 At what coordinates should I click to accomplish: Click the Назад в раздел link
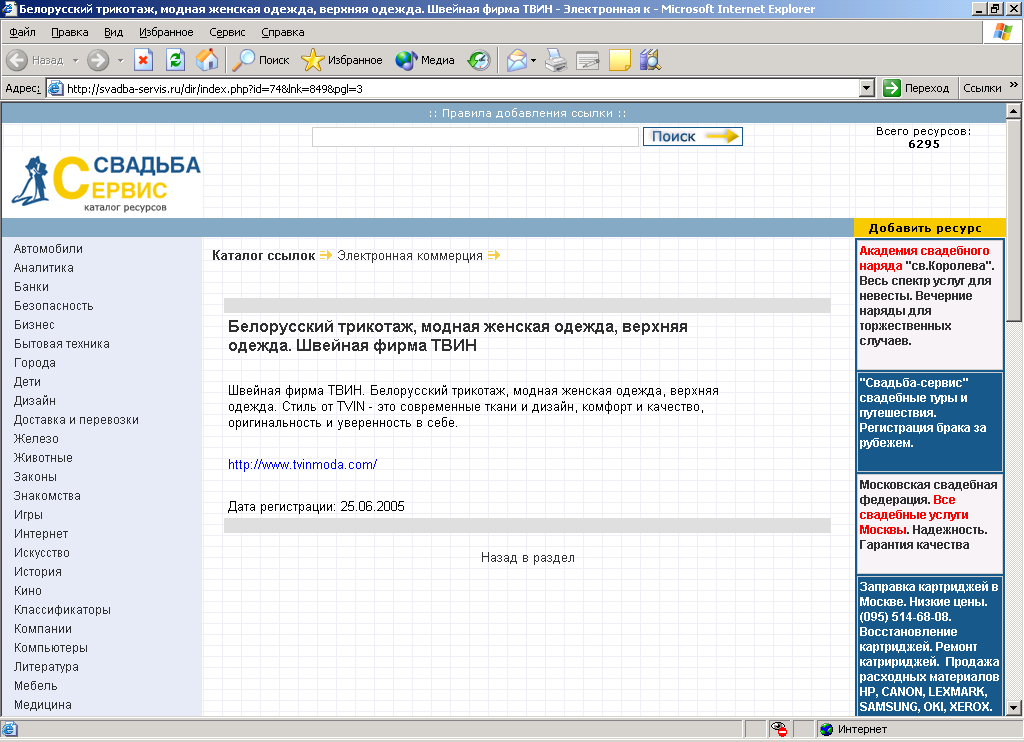point(528,558)
